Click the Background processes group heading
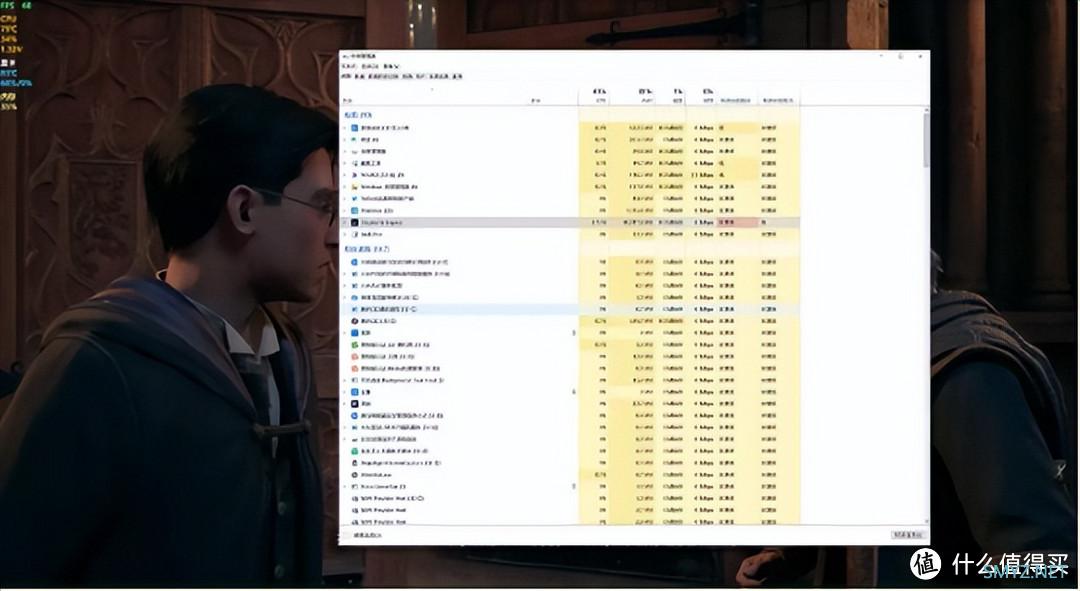The width and height of the screenshot is (1080, 591). (x=366, y=249)
